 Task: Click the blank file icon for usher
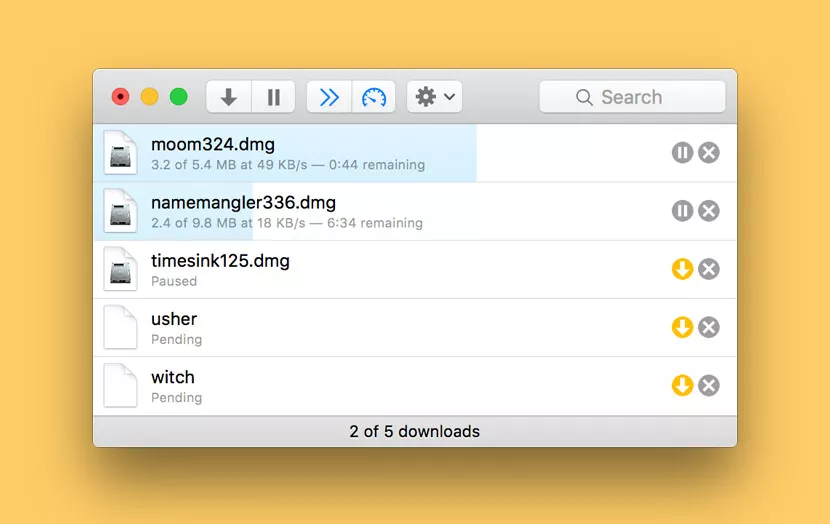(x=120, y=327)
